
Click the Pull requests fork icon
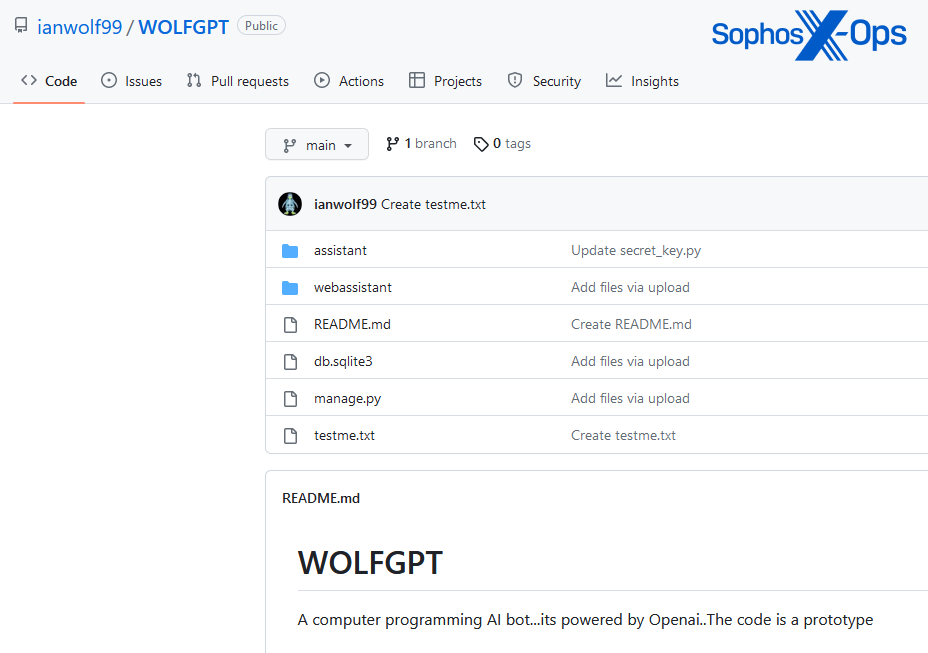coord(194,80)
